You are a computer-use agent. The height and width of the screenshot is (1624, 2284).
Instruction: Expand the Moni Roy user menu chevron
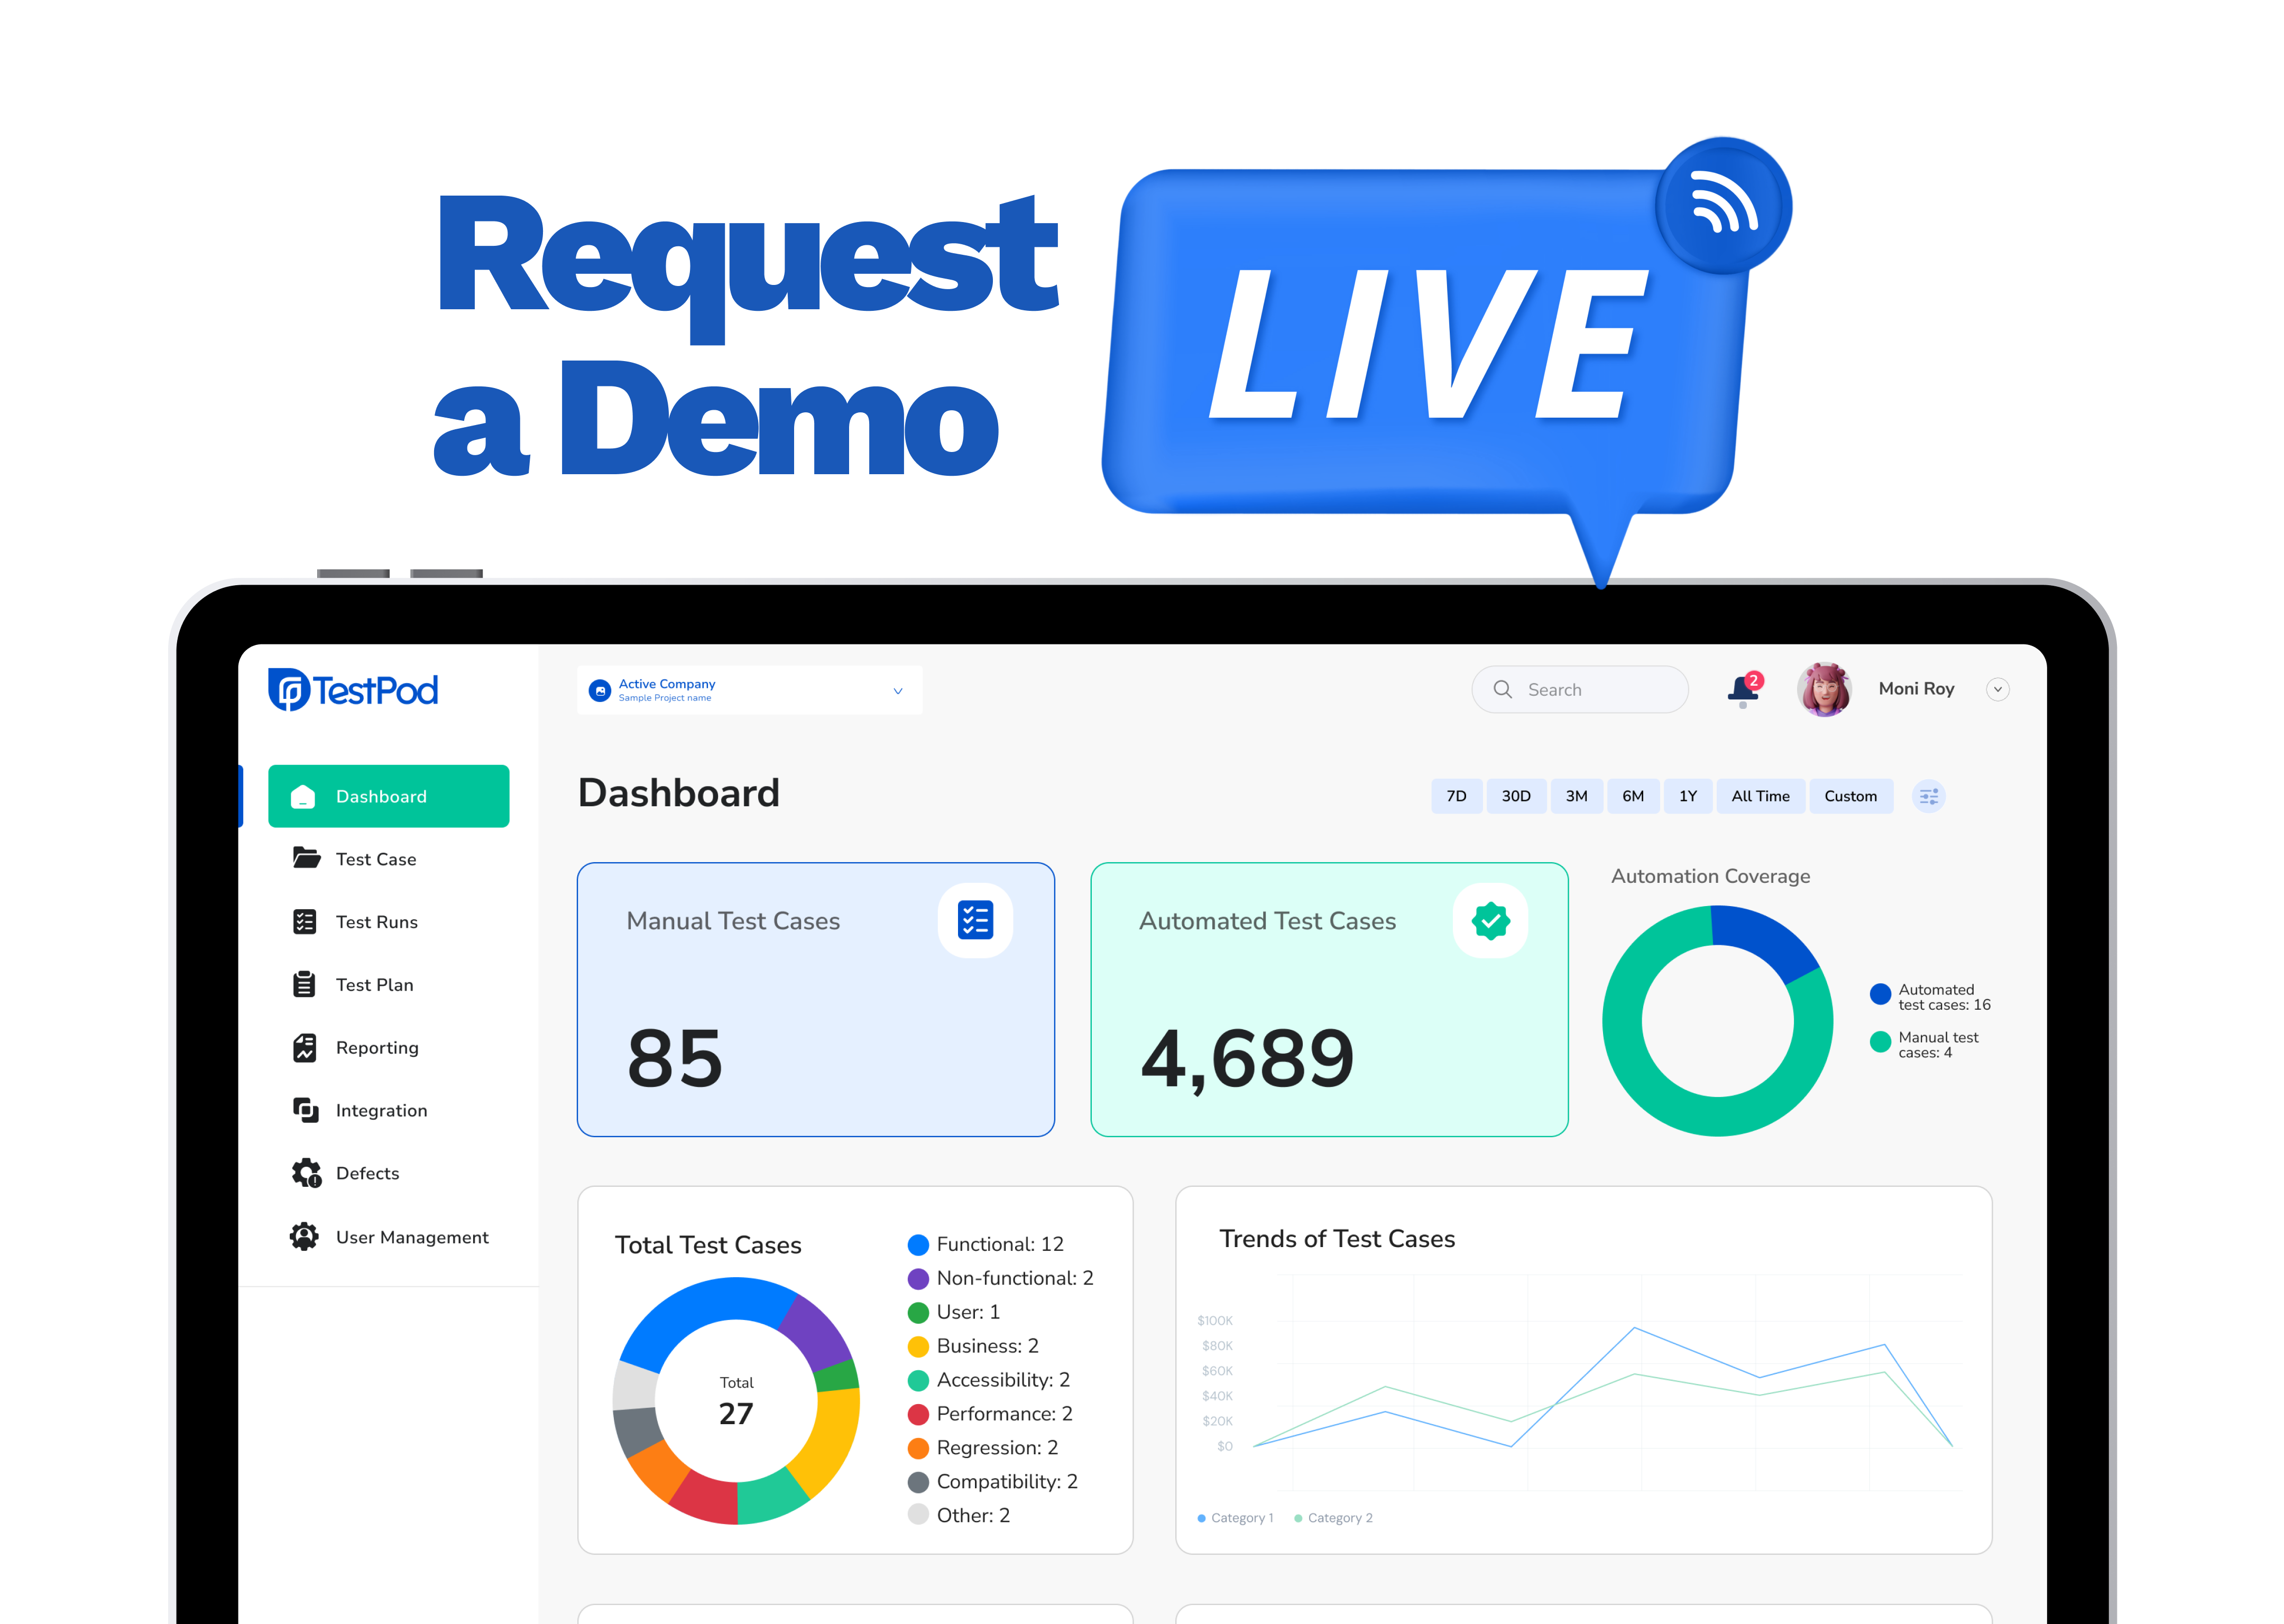[1997, 689]
